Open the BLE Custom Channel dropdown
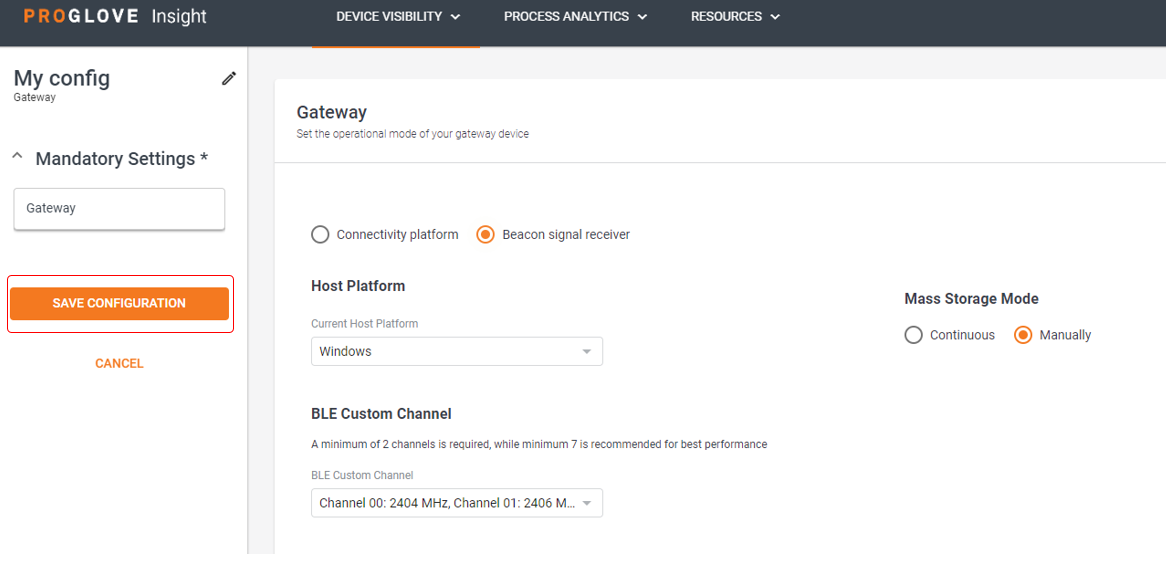Viewport: 1166px width, 563px height. tap(457, 503)
